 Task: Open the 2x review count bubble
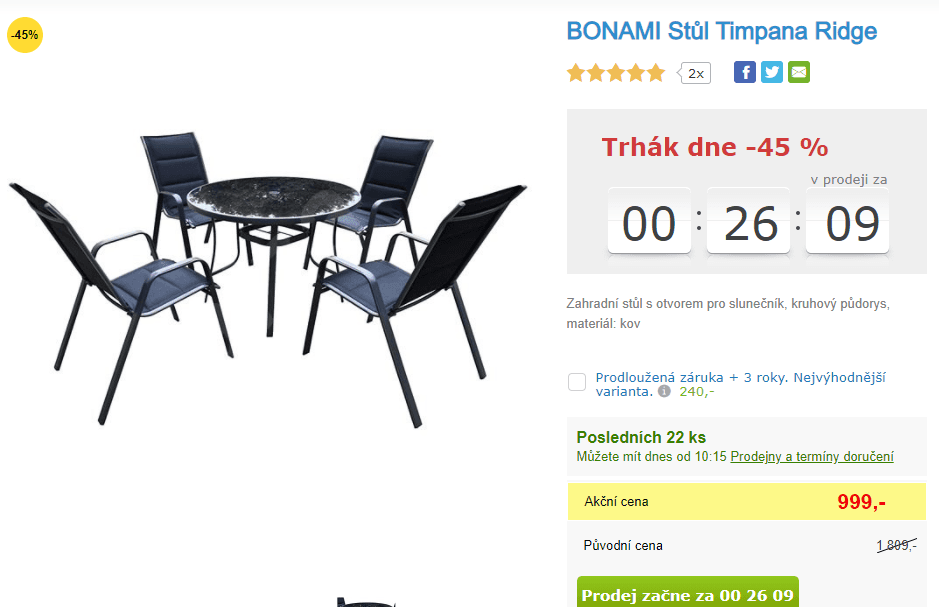click(695, 73)
